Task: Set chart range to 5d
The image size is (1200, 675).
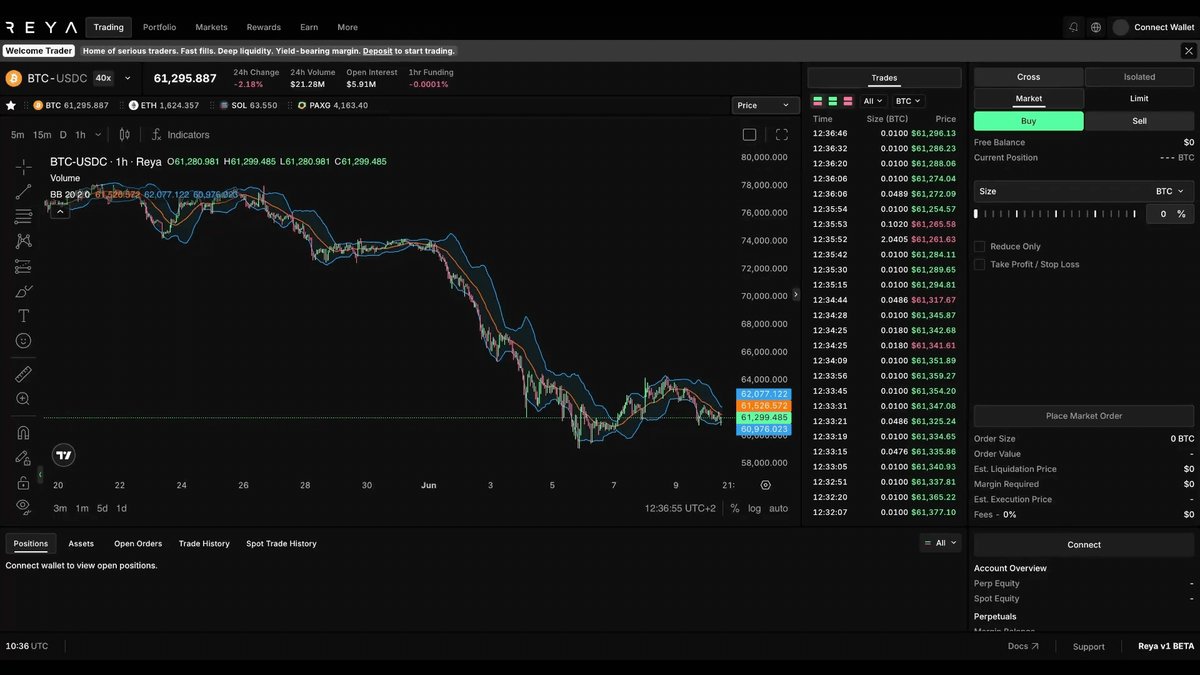Action: (102, 509)
